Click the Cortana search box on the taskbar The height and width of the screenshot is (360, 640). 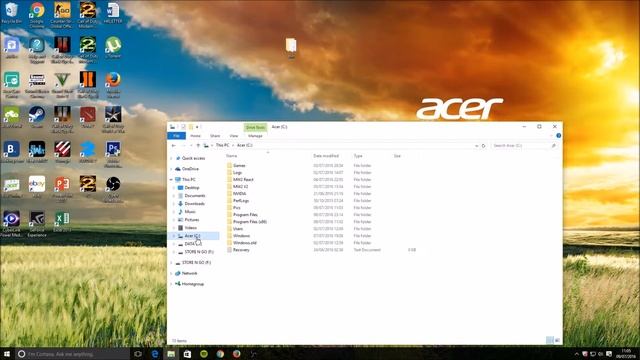(x=73, y=354)
